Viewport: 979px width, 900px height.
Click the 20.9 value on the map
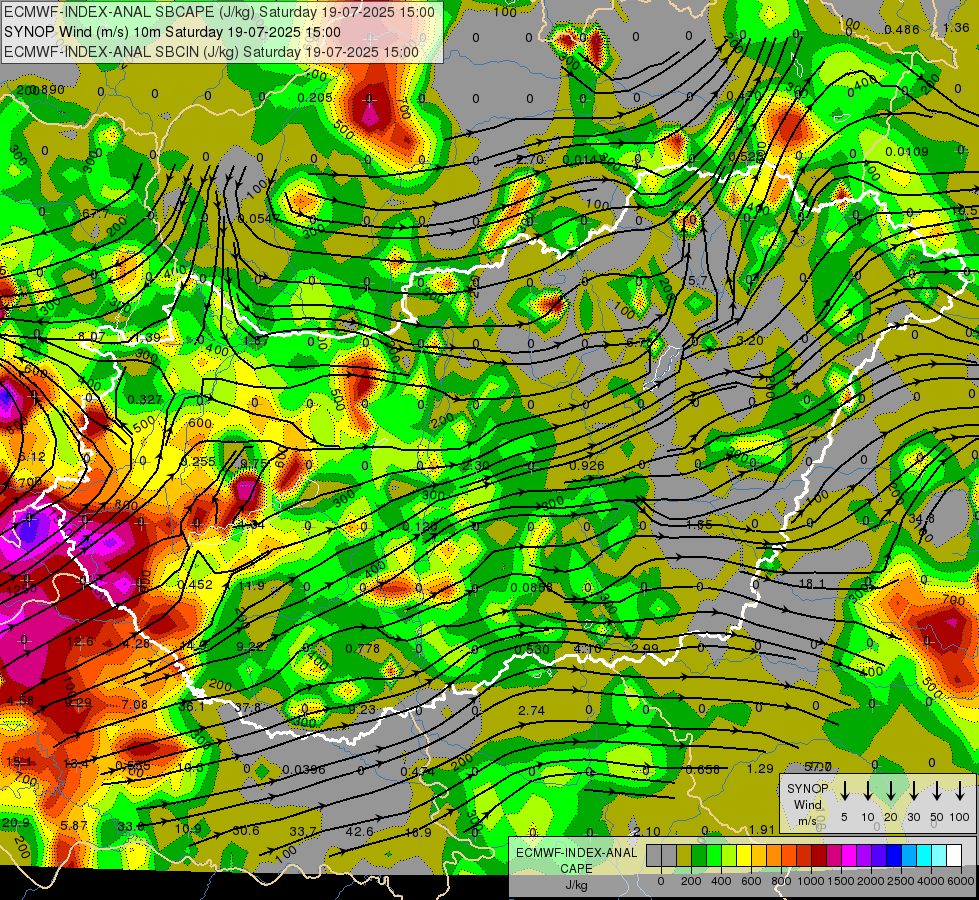click(15, 823)
